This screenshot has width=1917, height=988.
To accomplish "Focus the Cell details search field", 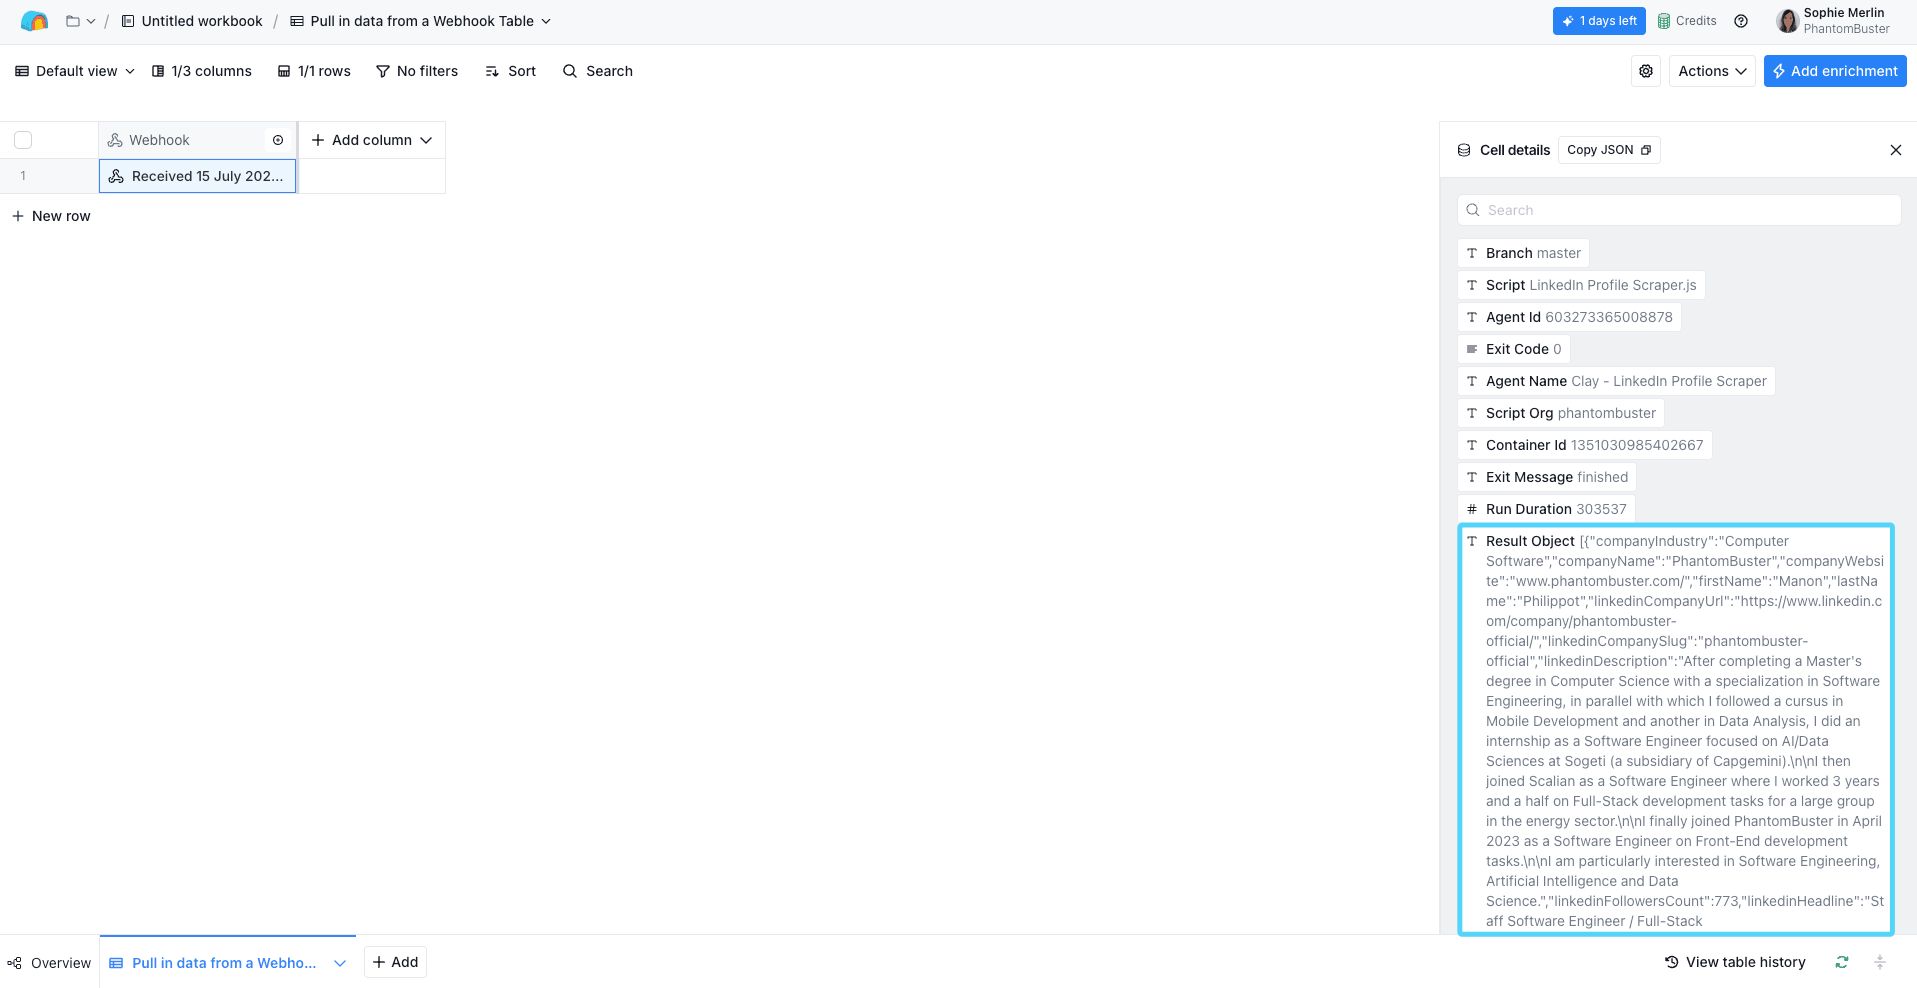I will tap(1679, 210).
